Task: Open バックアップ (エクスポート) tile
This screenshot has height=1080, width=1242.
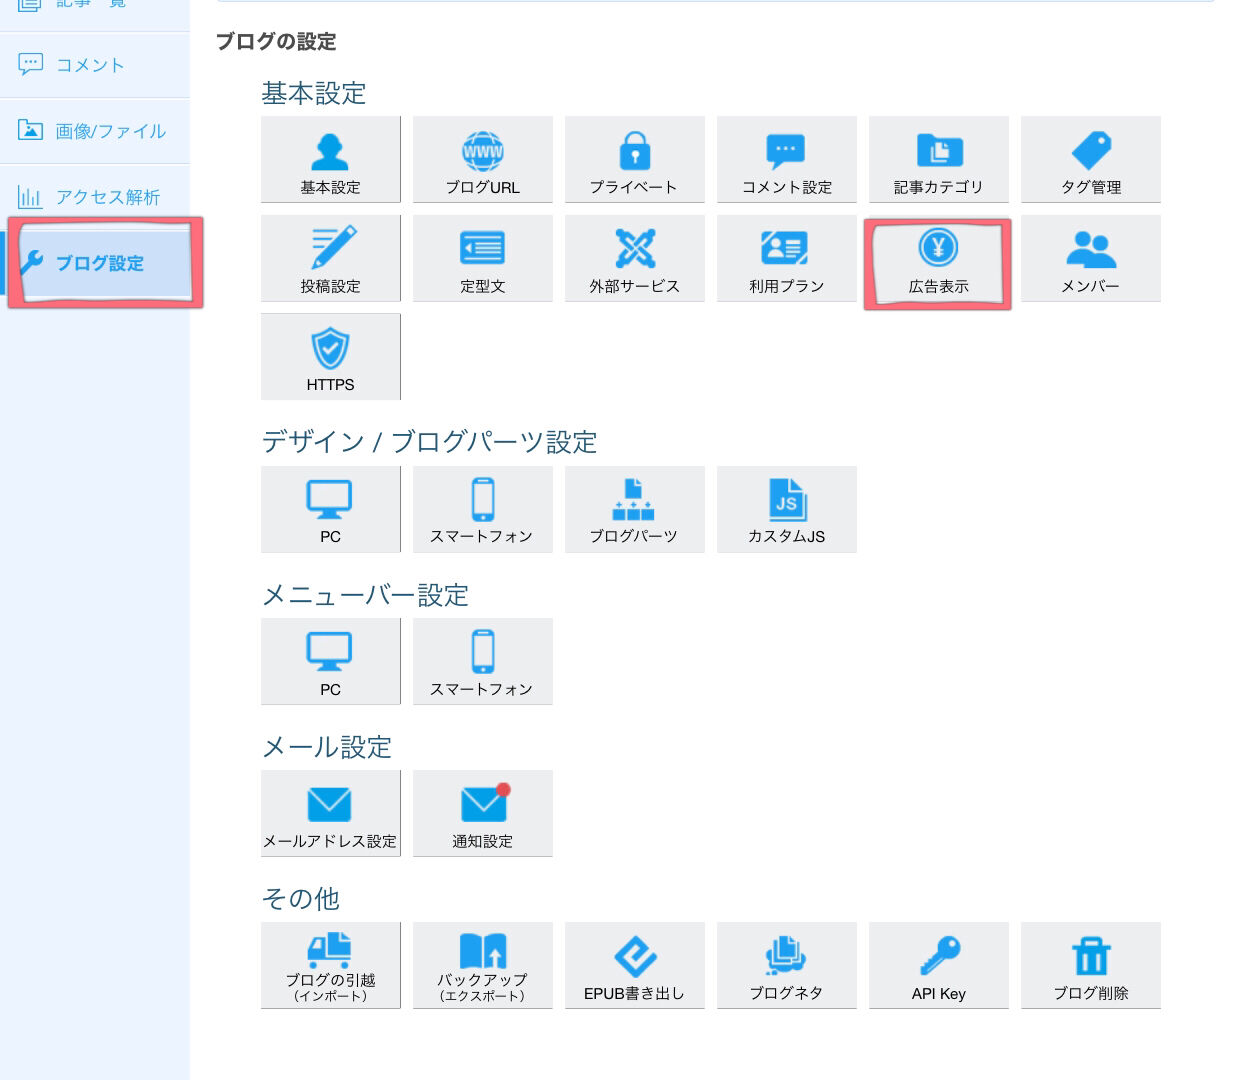Action: 483,965
